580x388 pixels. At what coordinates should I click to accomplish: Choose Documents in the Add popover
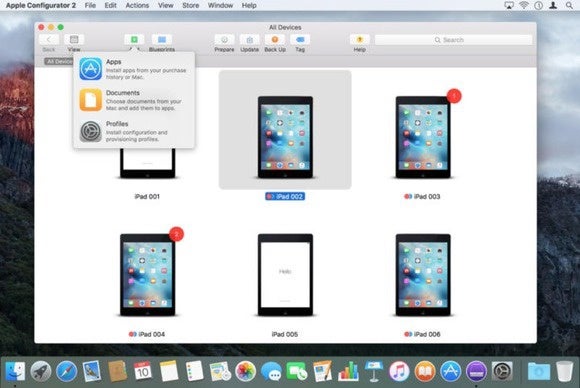click(134, 100)
